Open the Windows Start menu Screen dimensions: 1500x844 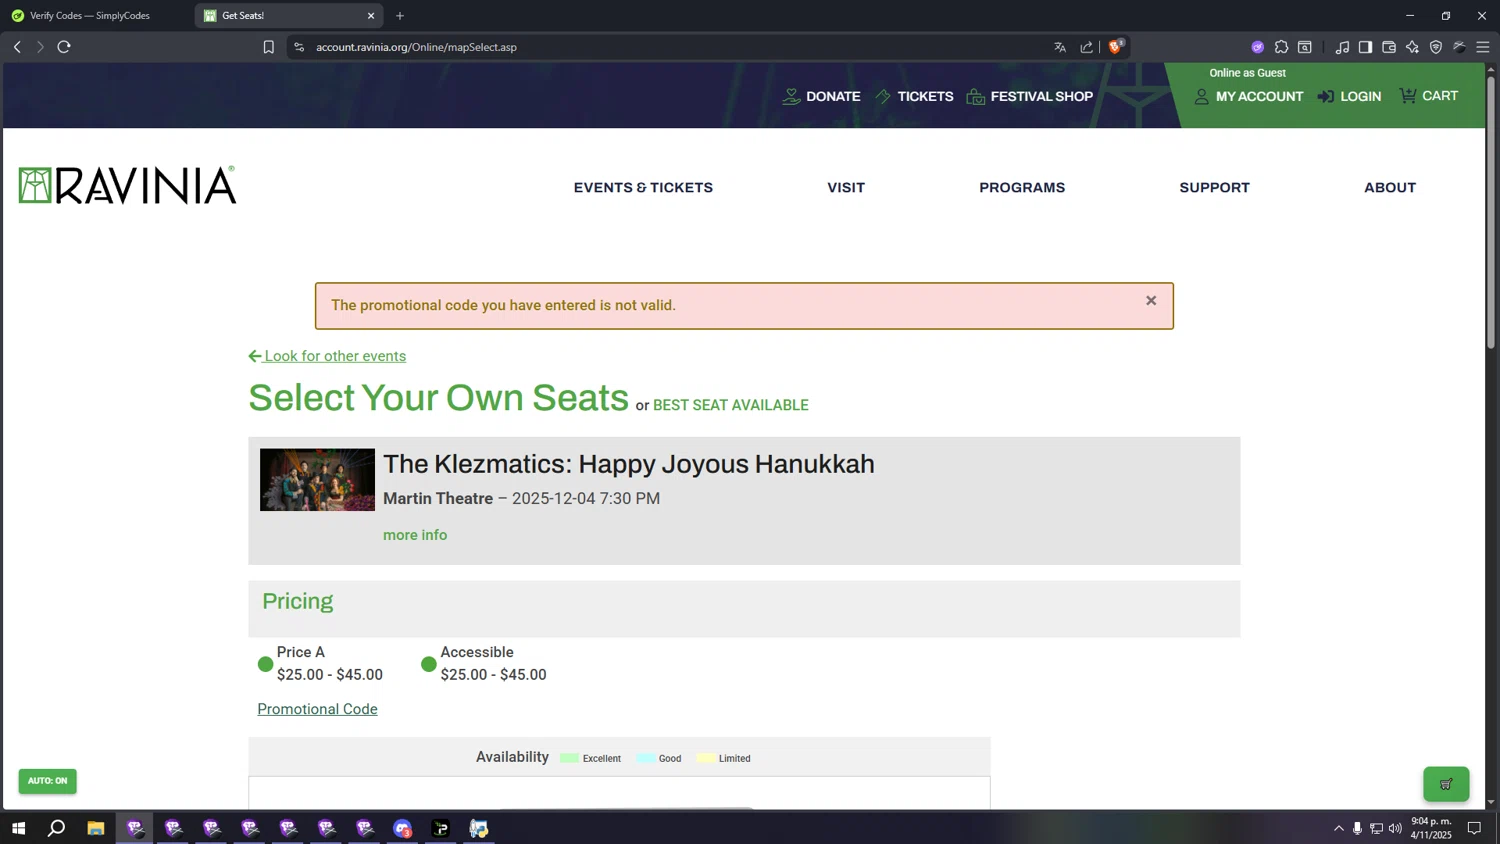(x=18, y=828)
